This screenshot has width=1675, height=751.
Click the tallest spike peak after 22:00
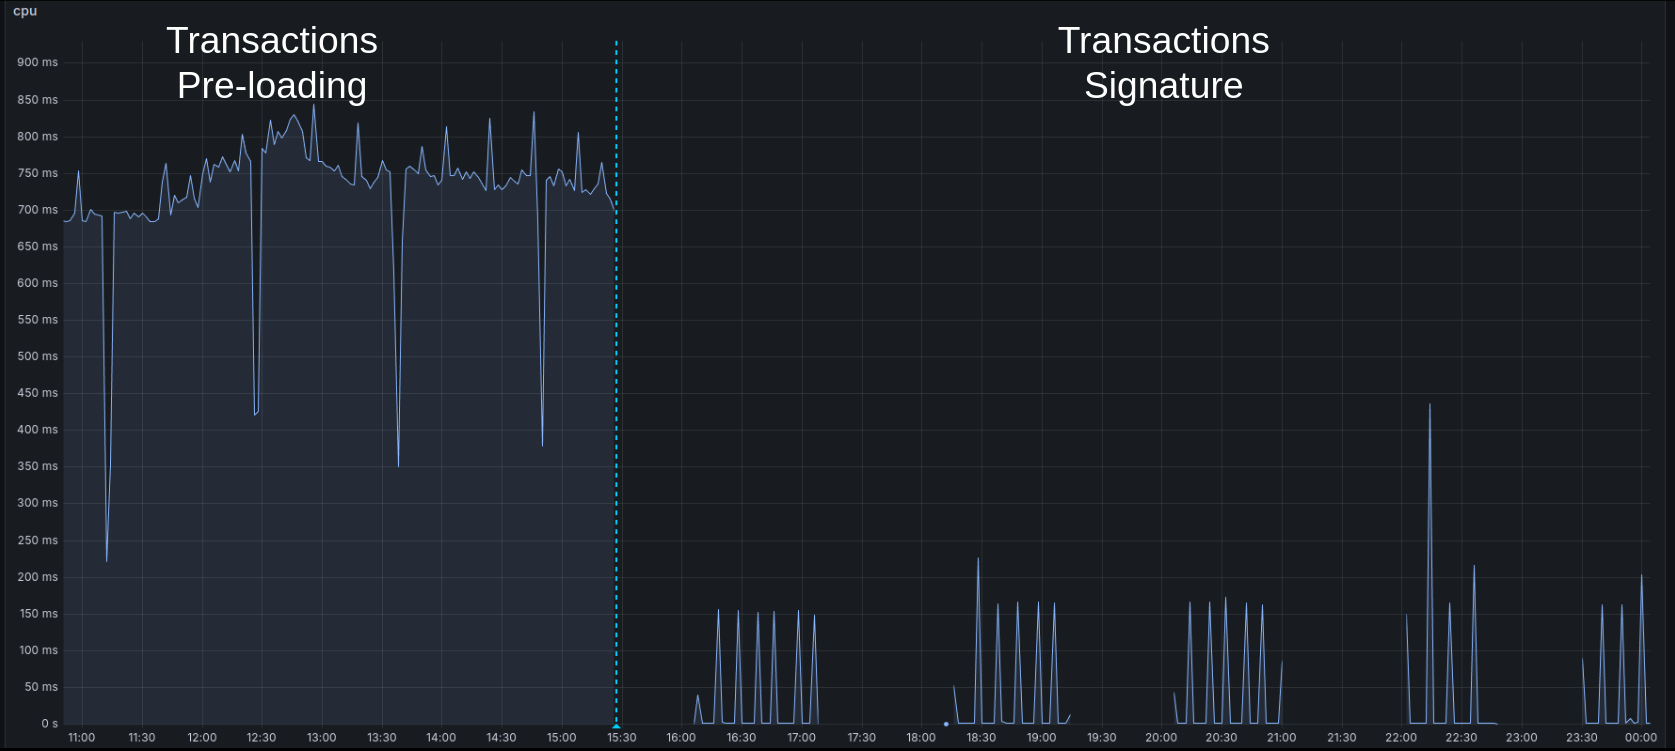pyautogui.click(x=1430, y=405)
